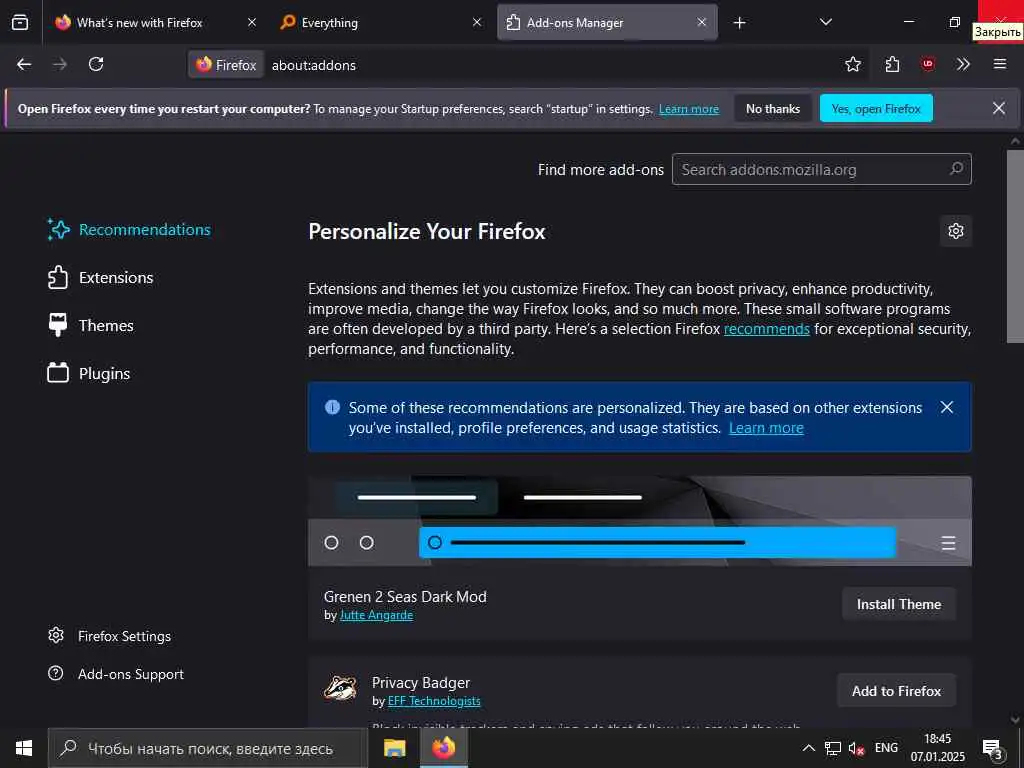Open File Explorer from taskbar
This screenshot has width=1024, height=768.
pyautogui.click(x=394, y=748)
